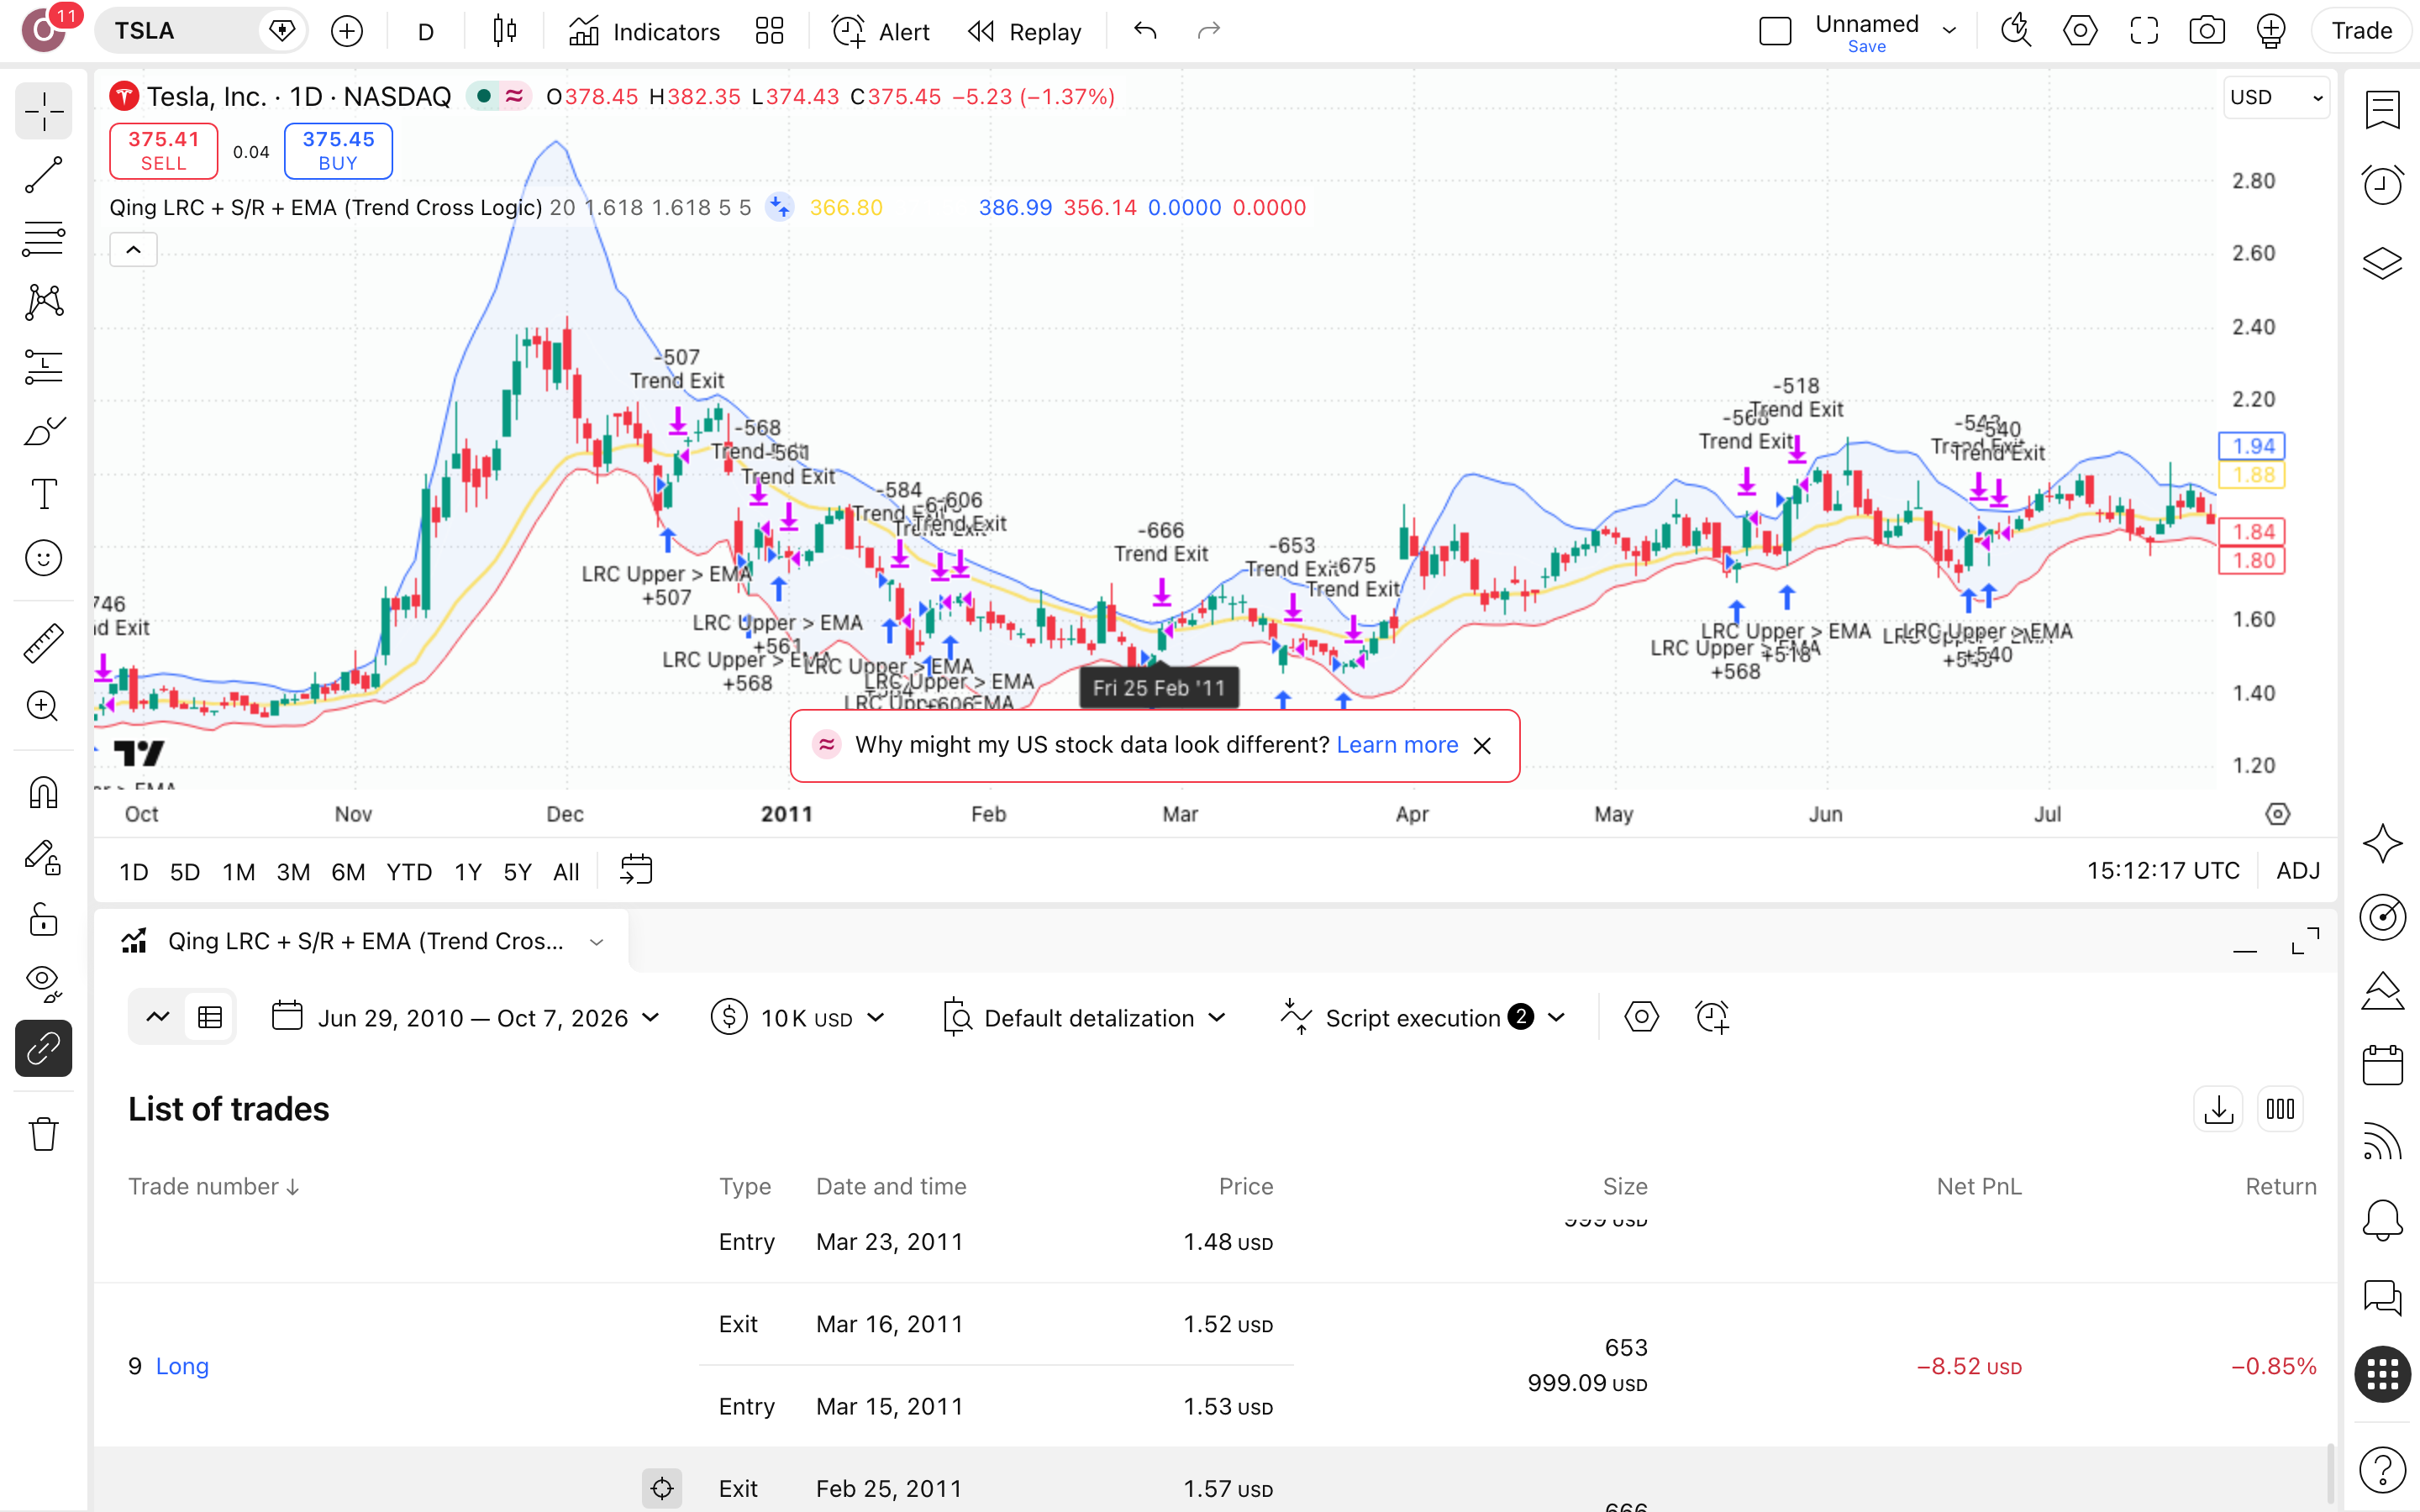
Task: Select the text annotation tool
Action: coord(43,494)
